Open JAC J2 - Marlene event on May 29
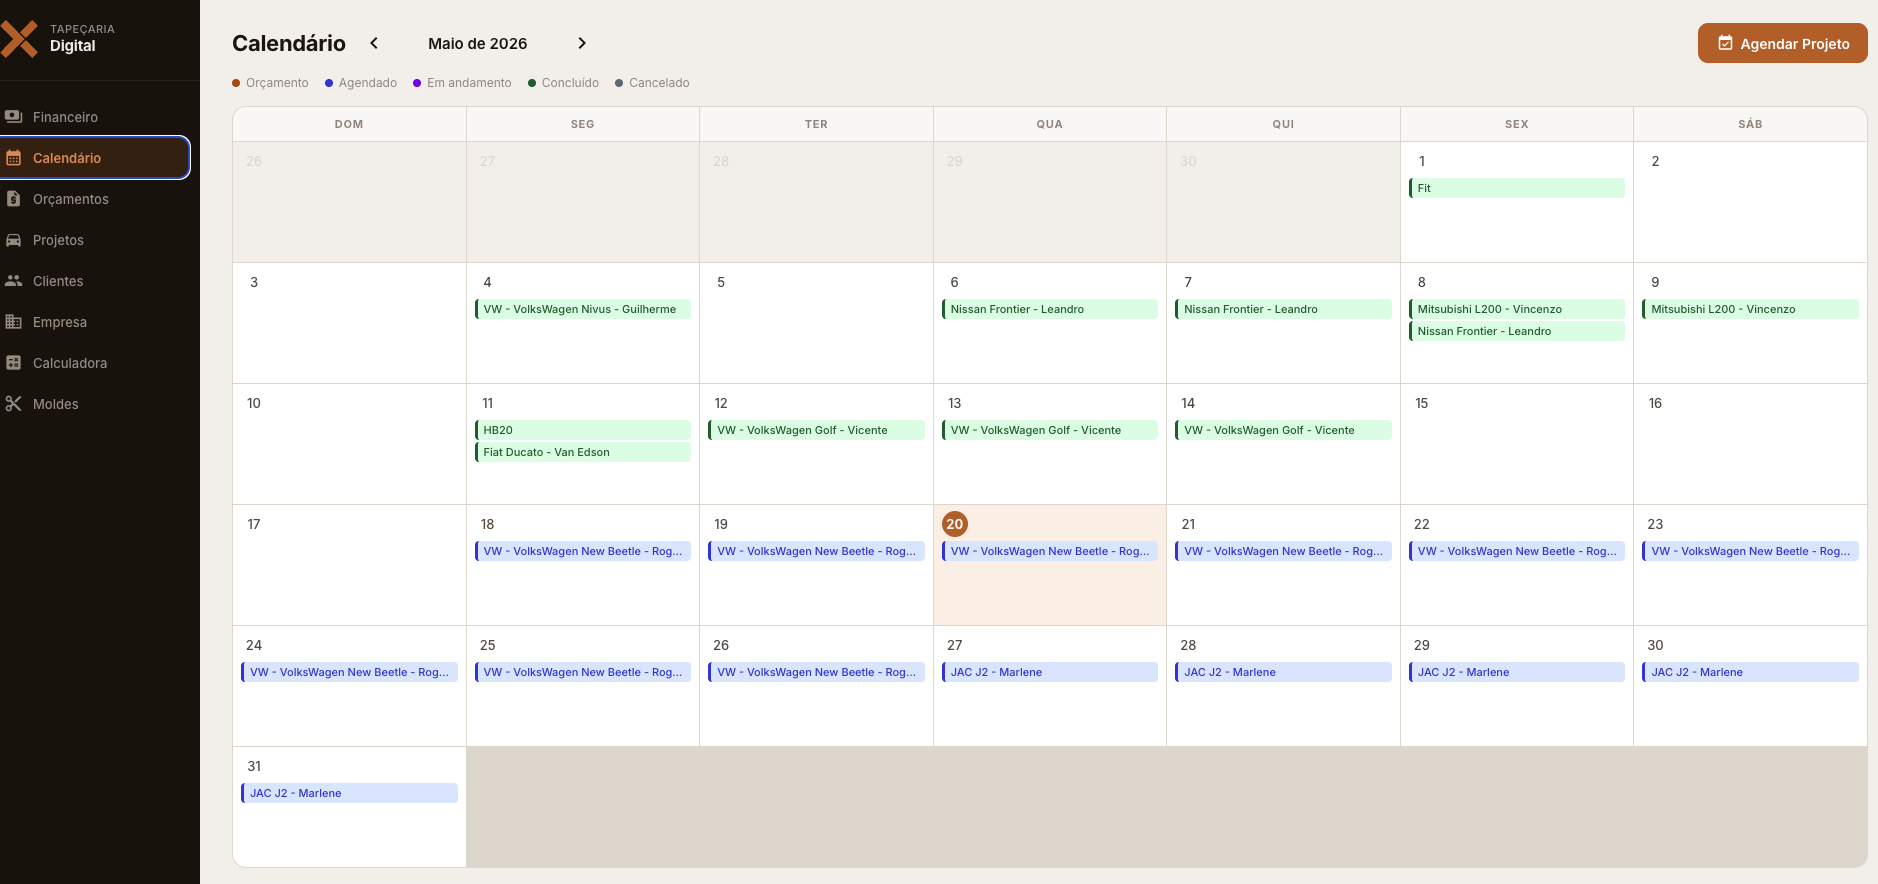 coord(1516,672)
